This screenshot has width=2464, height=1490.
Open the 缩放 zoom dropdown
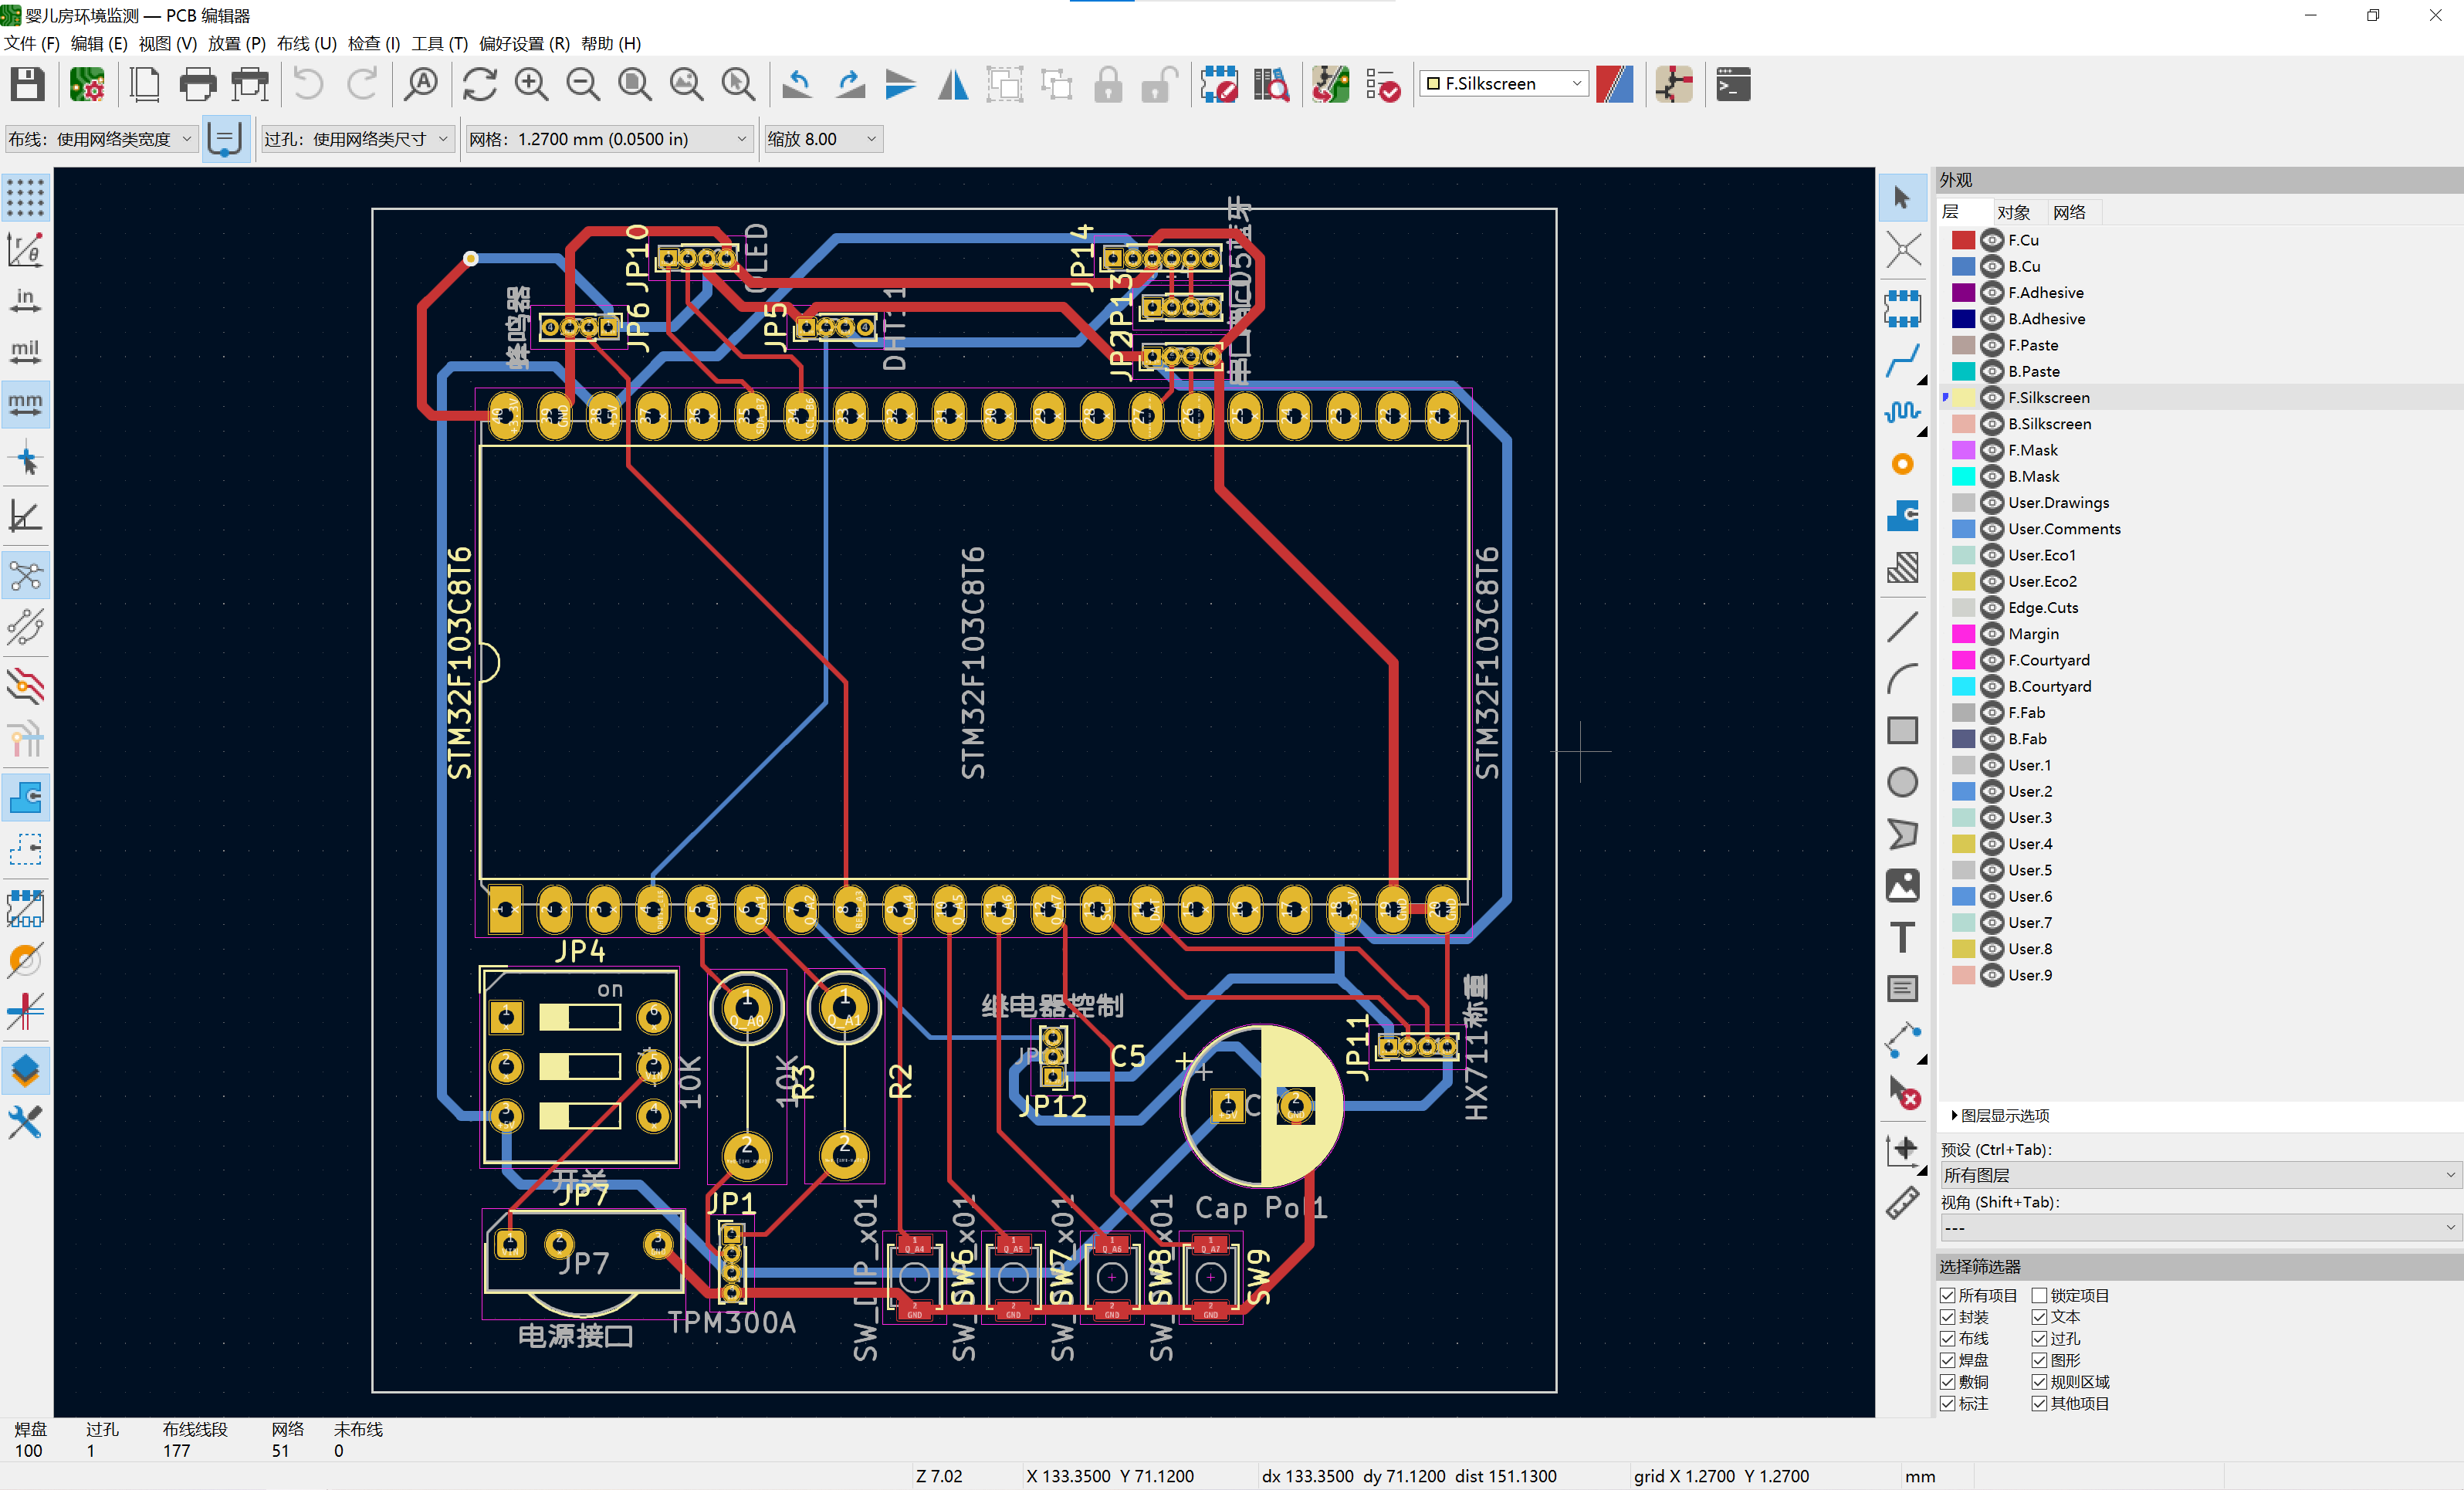click(822, 139)
